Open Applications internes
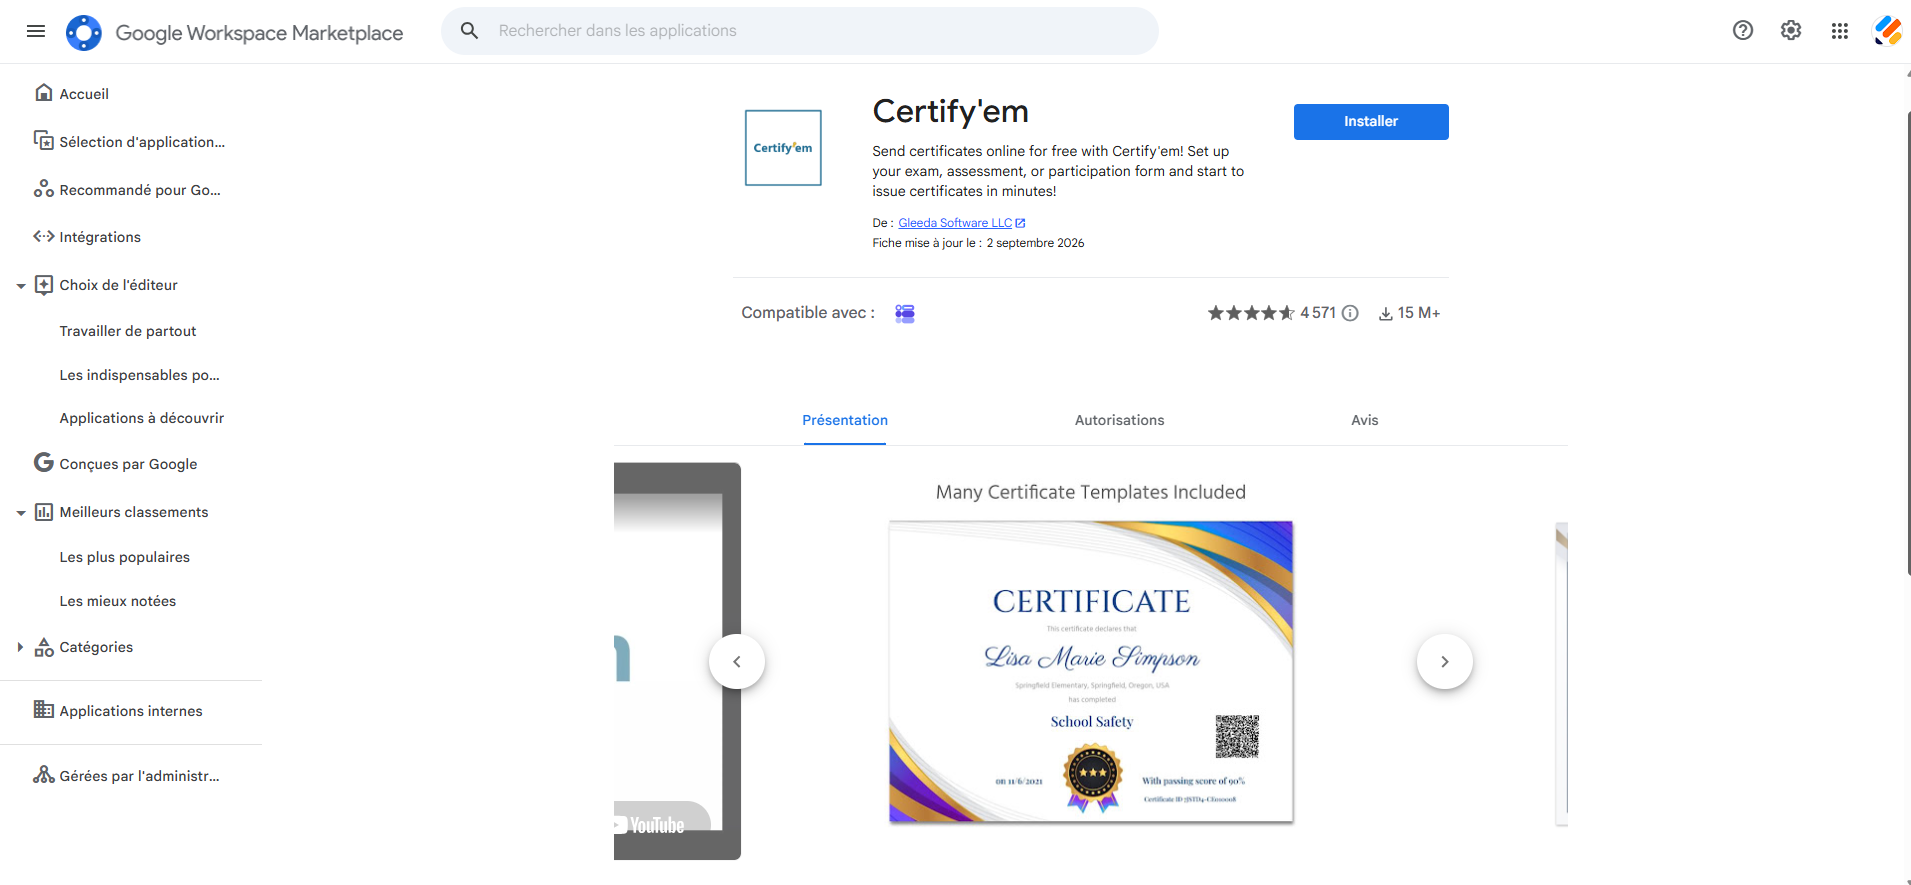The width and height of the screenshot is (1911, 885). point(130,711)
